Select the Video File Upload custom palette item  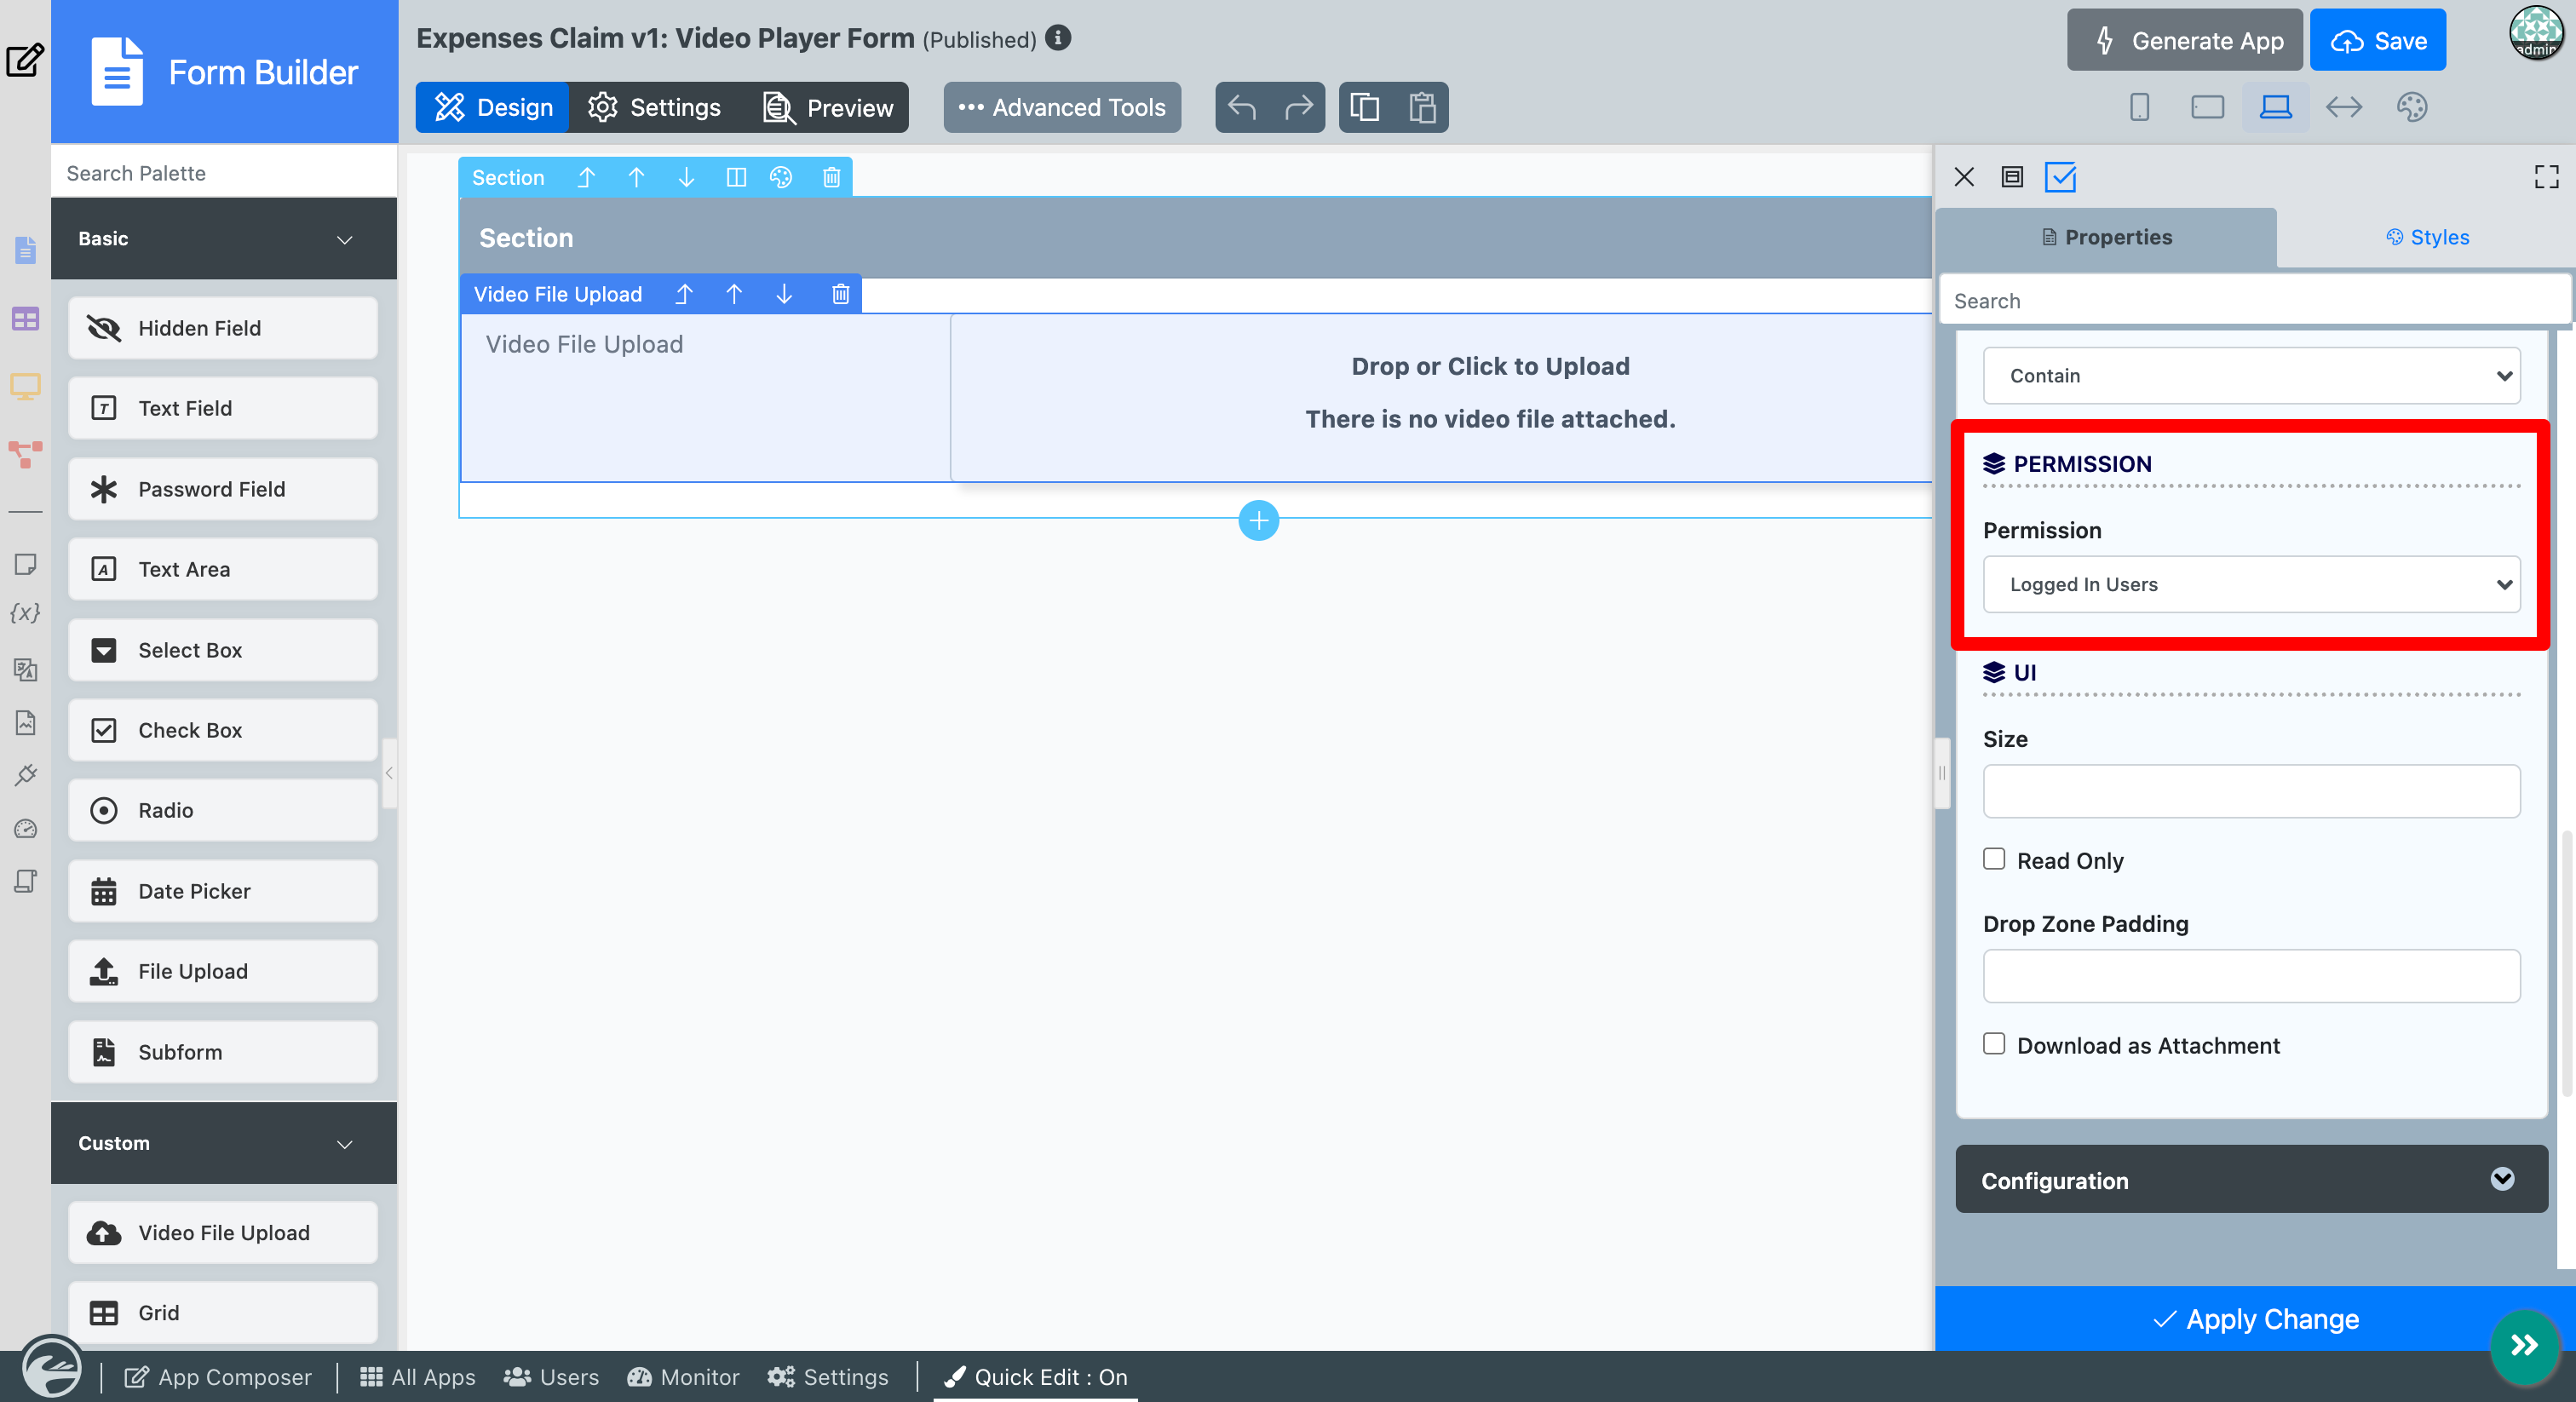[223, 1233]
